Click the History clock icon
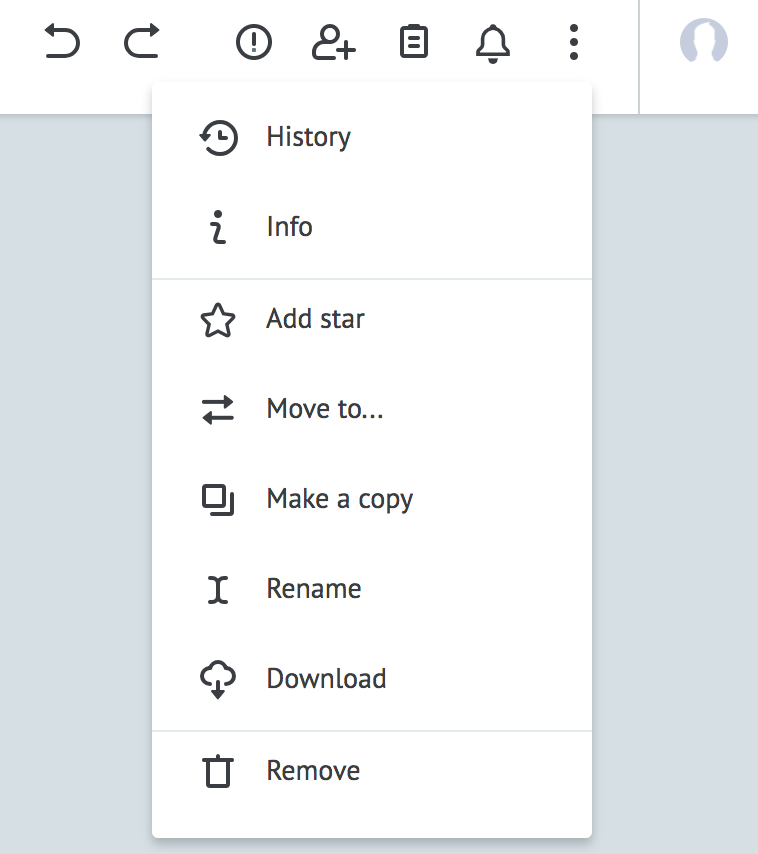 [218, 137]
